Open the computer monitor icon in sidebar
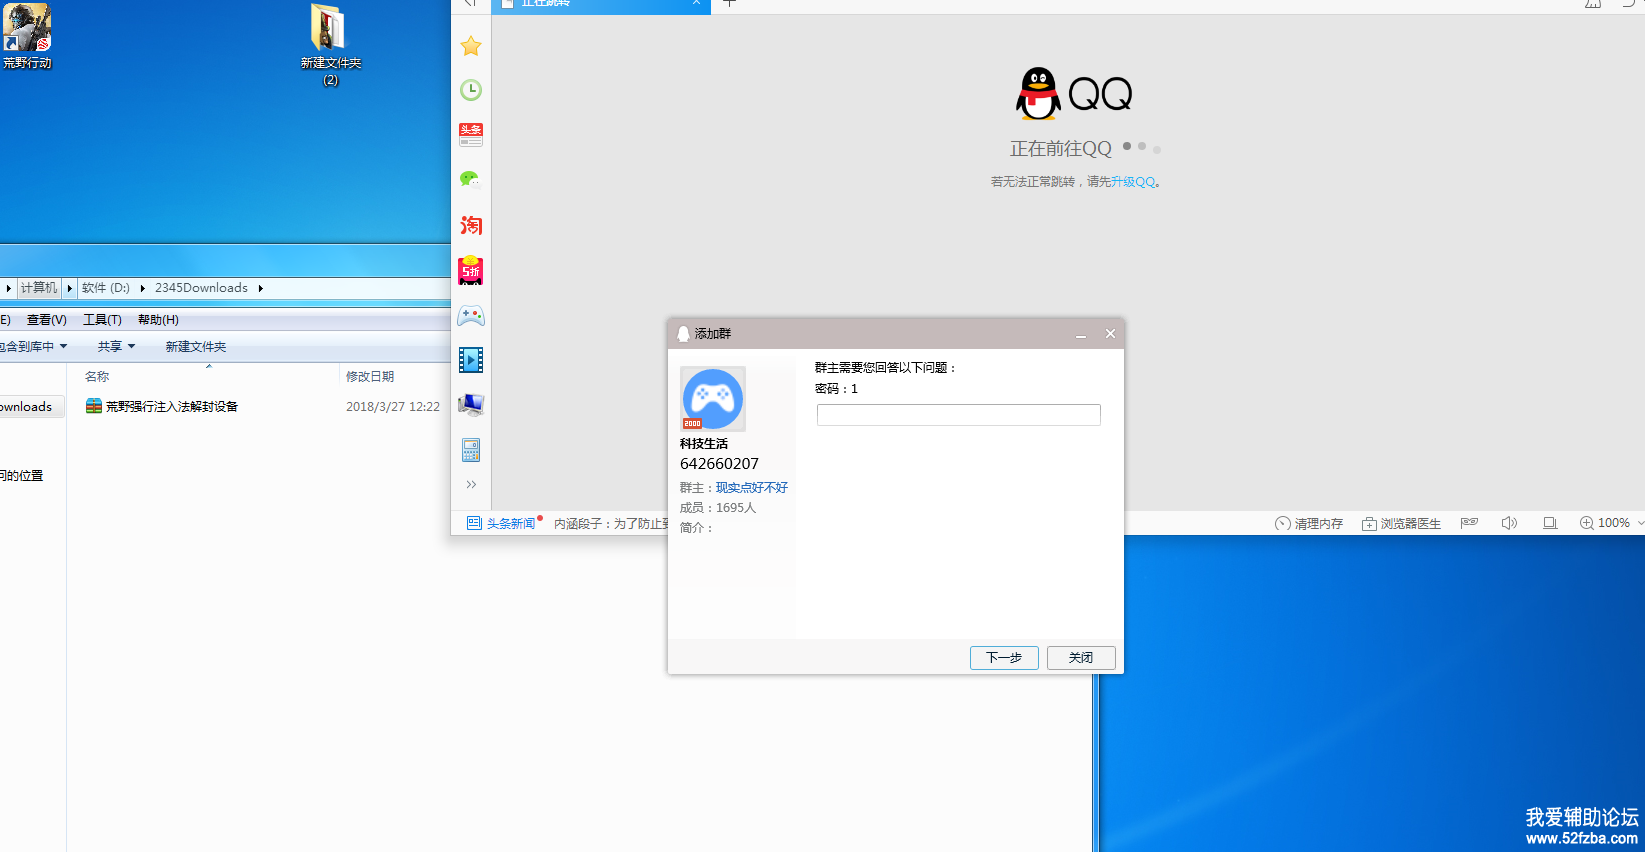This screenshot has height=852, width=1645. 471,405
